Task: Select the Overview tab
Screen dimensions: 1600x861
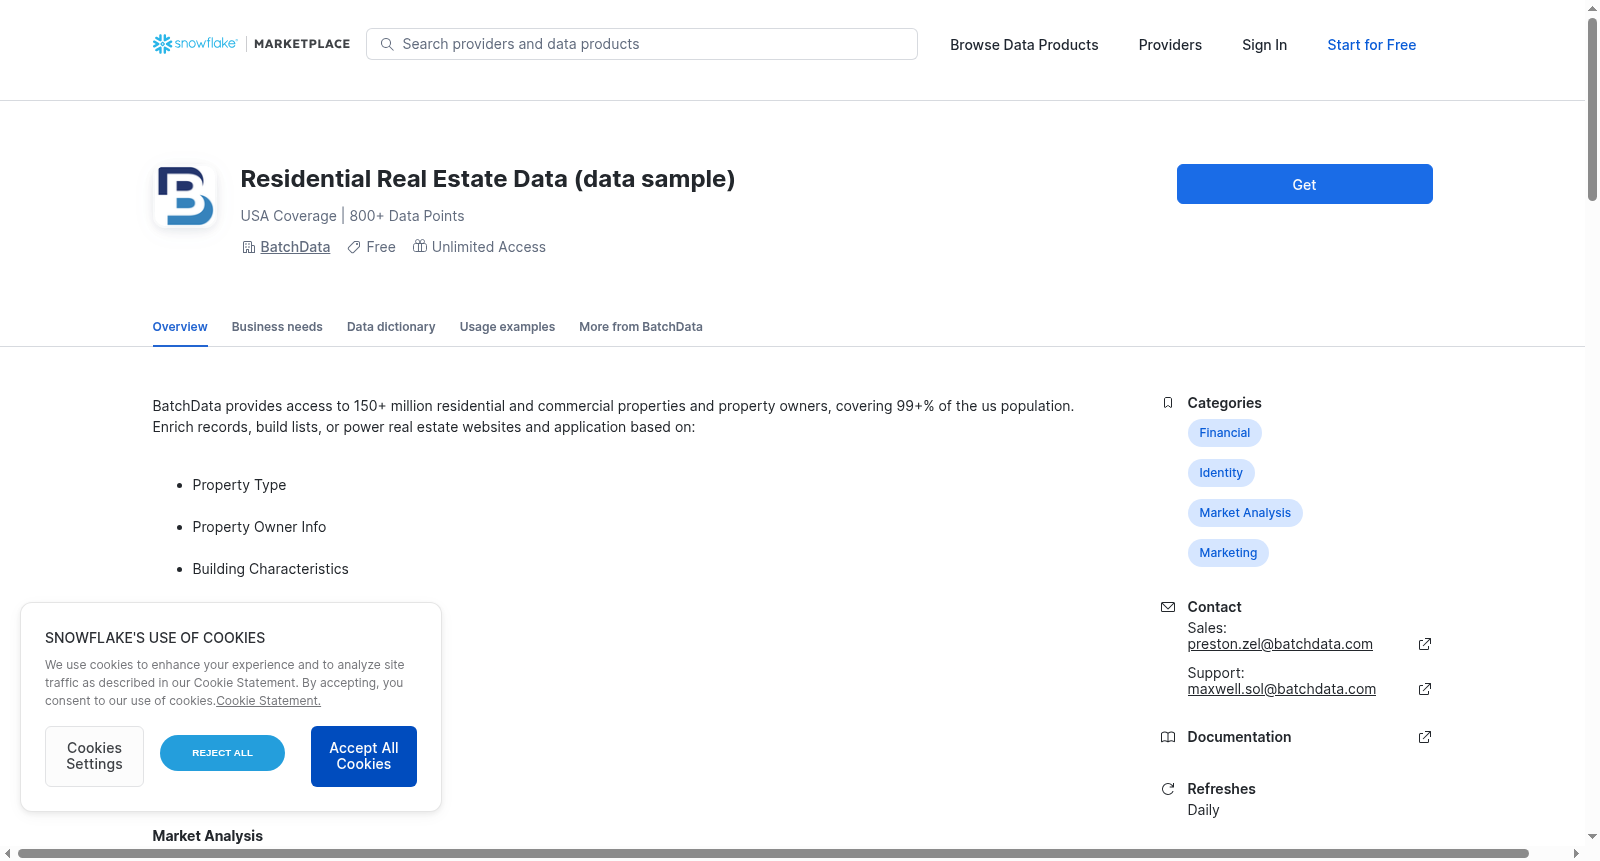Action: (x=180, y=327)
